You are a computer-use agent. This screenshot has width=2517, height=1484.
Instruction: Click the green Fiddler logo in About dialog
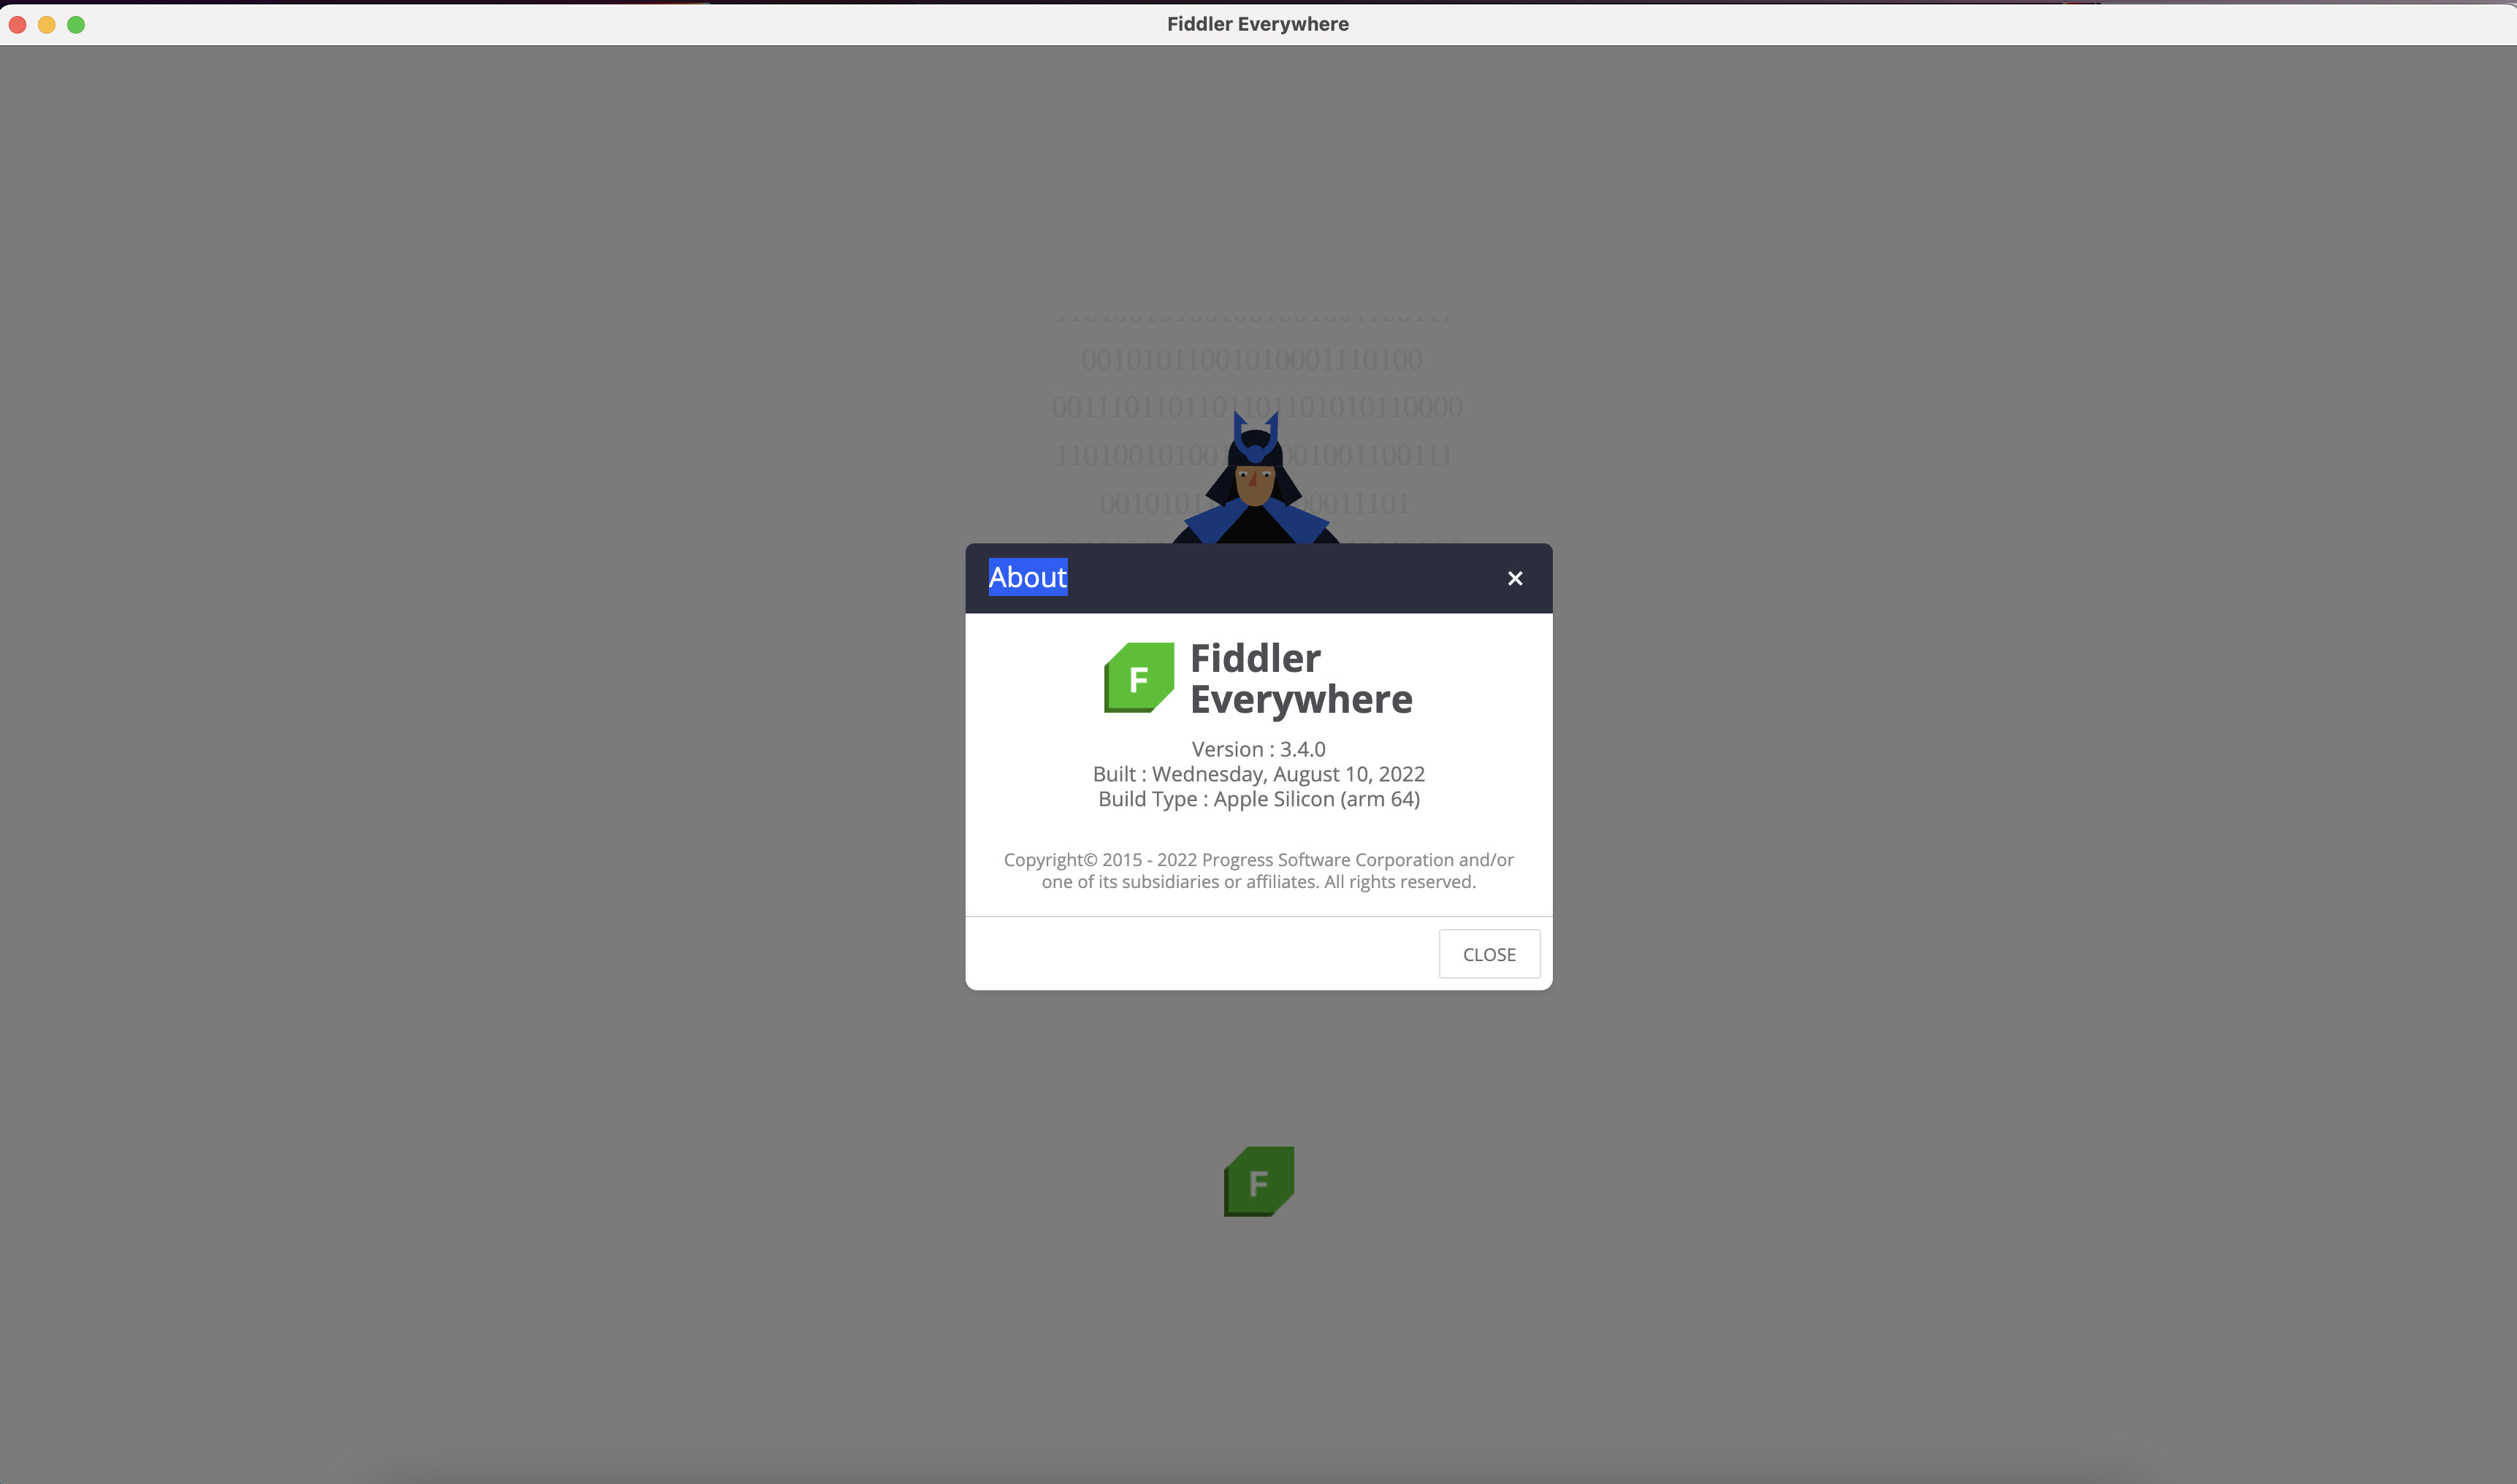[x=1139, y=678]
